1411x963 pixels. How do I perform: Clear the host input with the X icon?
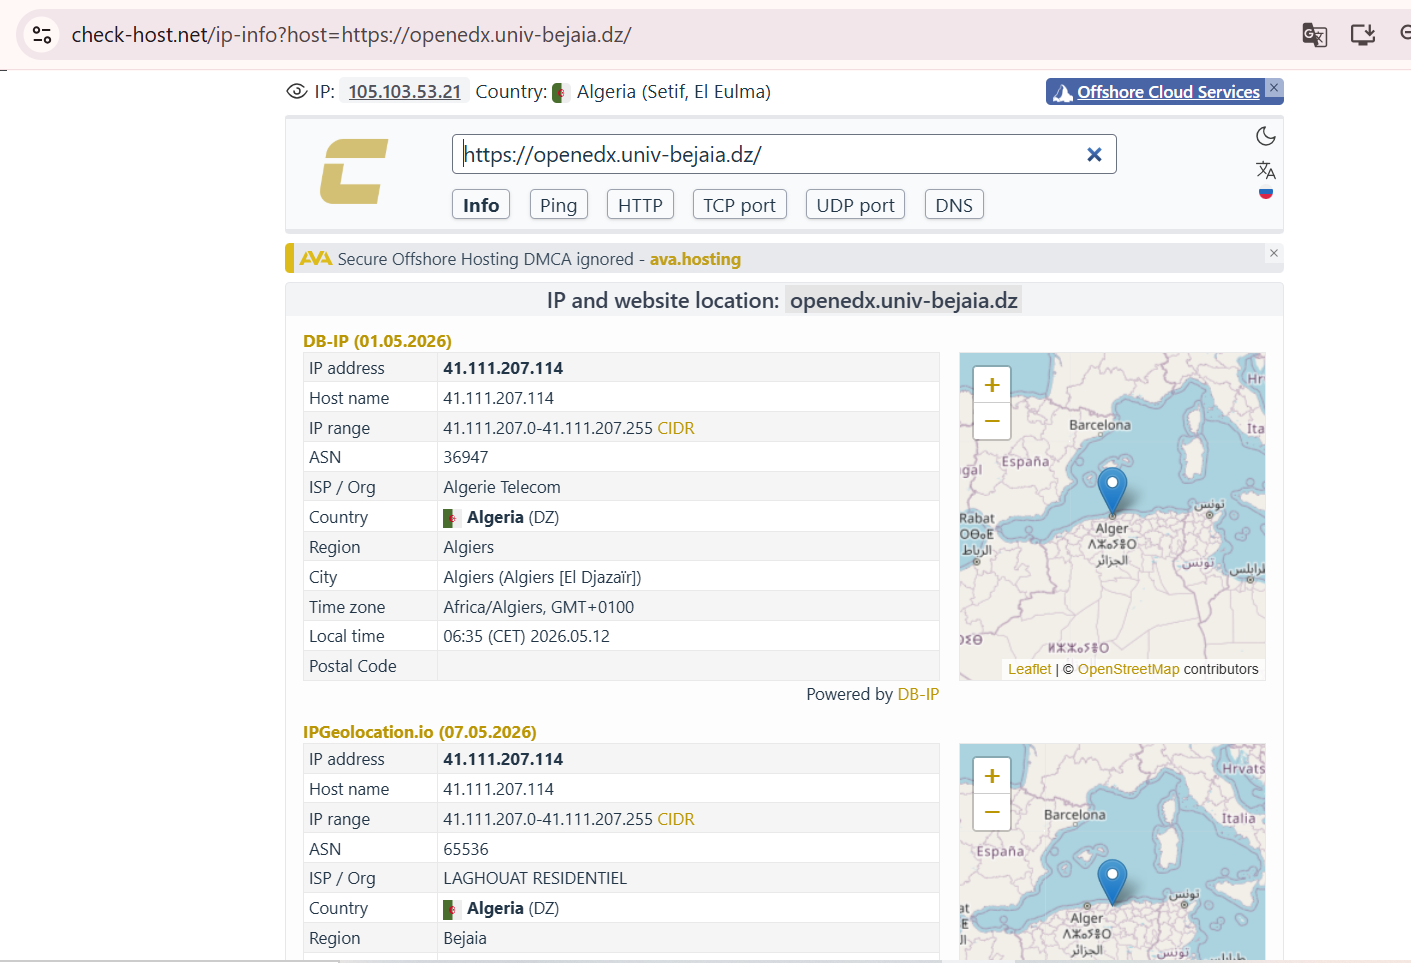1094,155
